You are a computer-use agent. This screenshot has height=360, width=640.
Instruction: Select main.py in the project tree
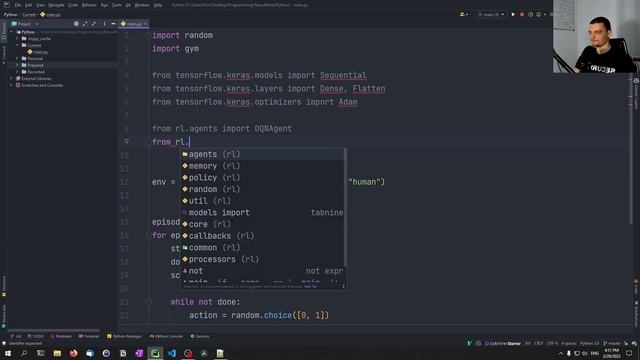(38, 52)
